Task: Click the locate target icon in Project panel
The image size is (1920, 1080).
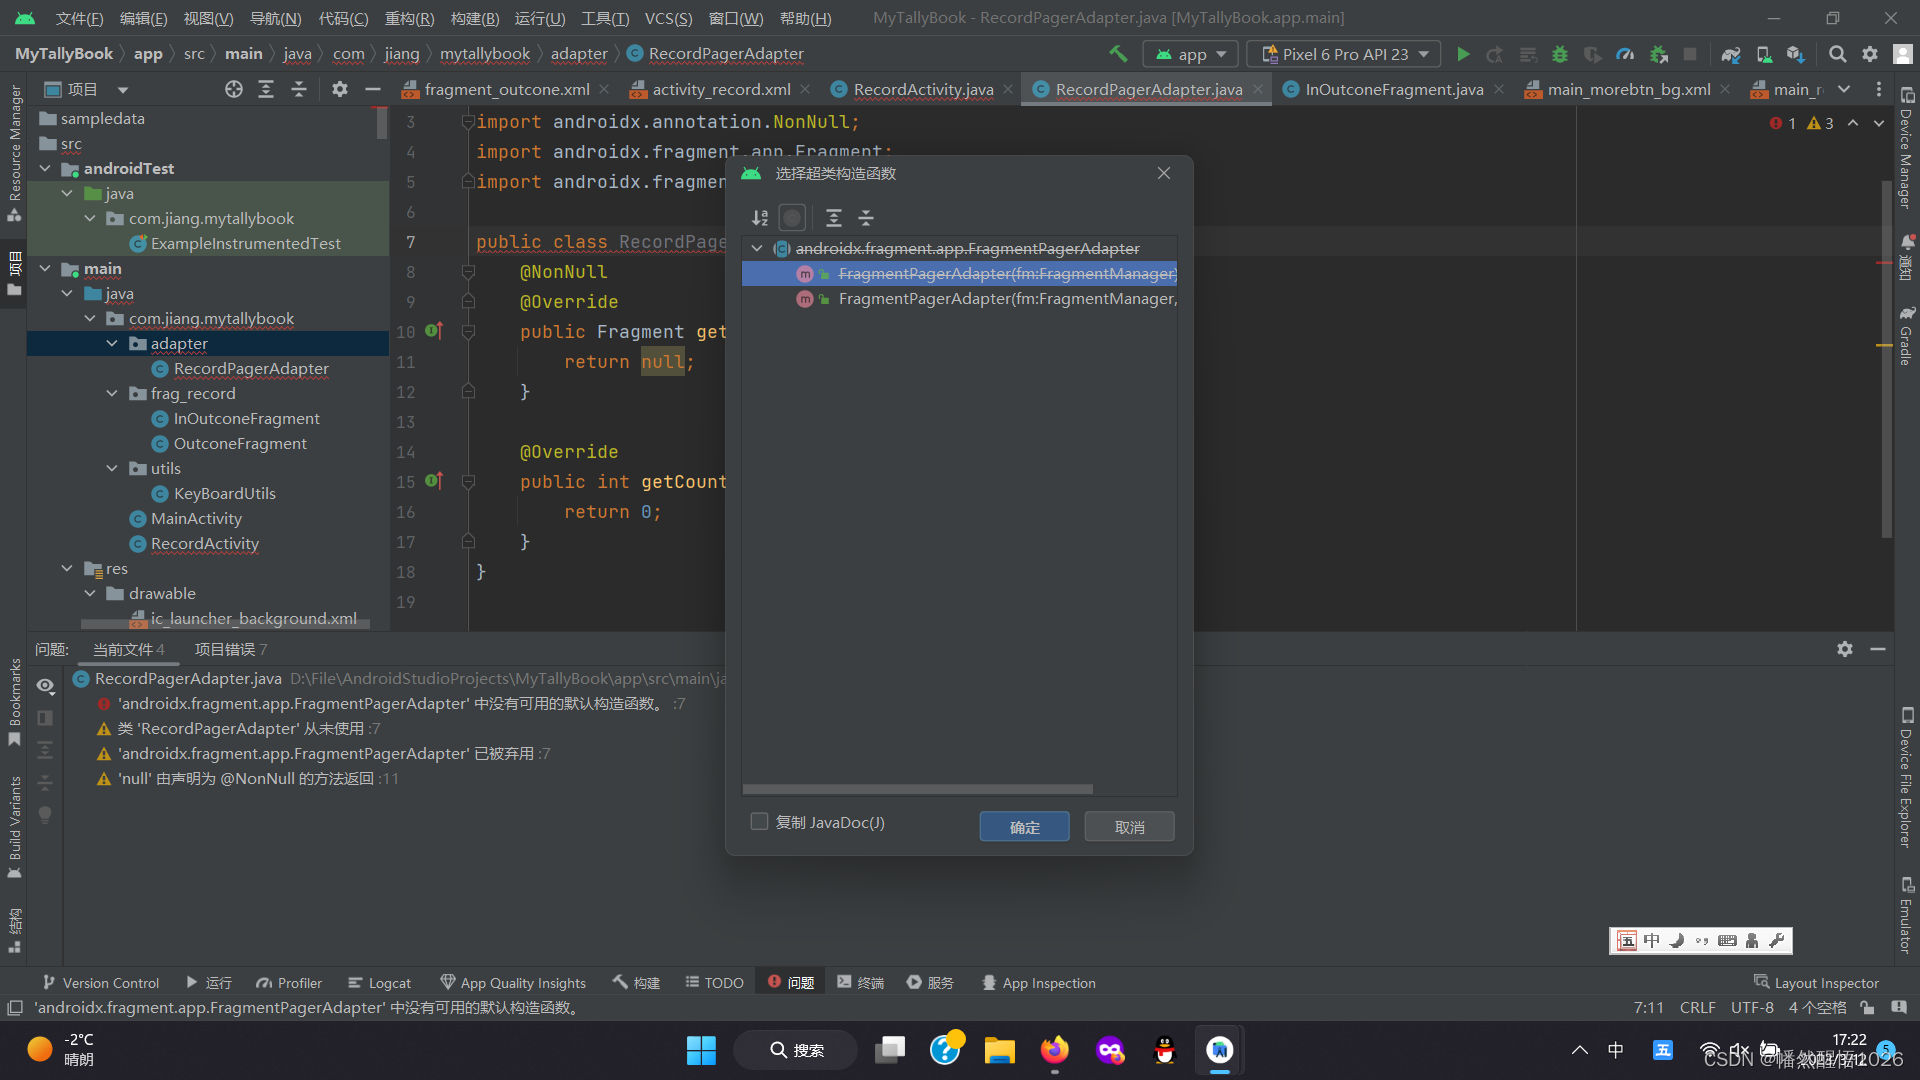Action: 234,89
